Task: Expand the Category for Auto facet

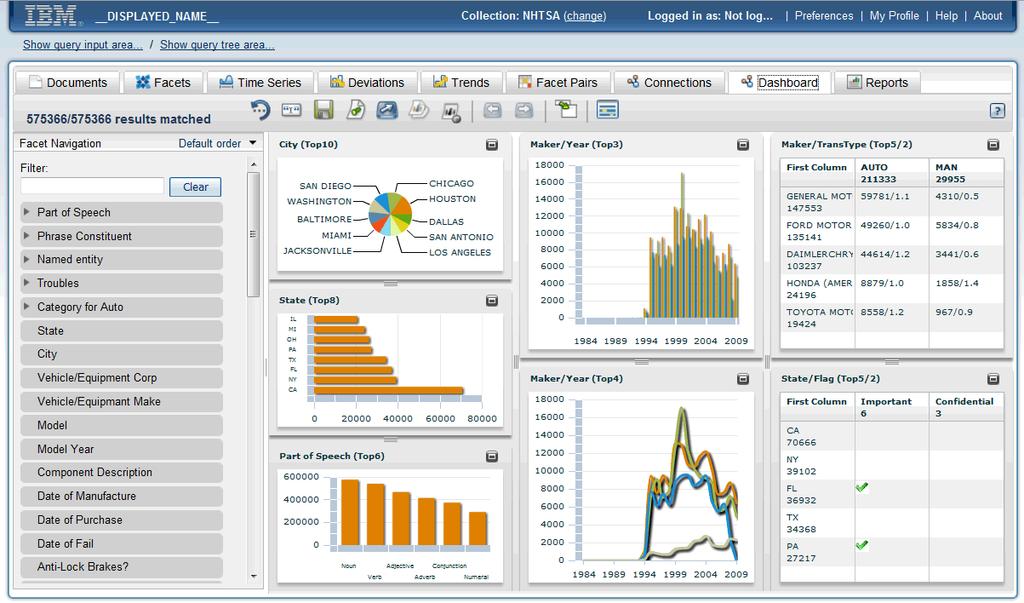Action: [x=26, y=306]
